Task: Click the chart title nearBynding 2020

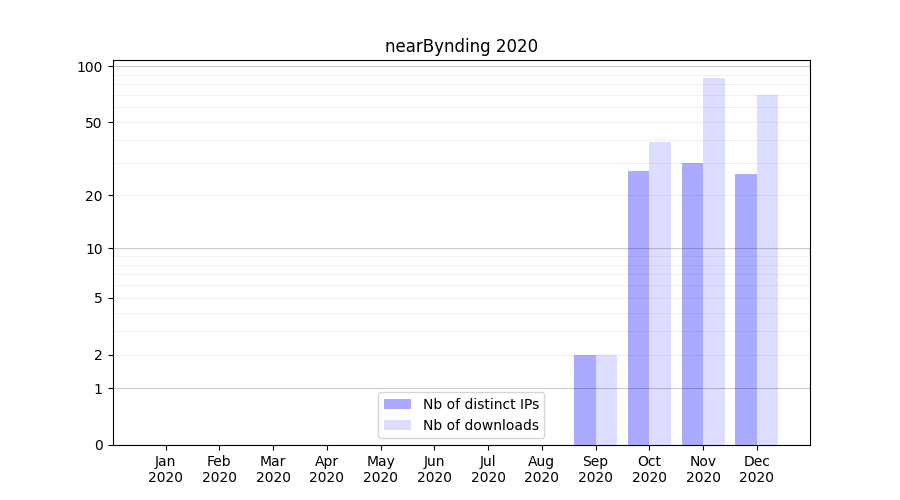Action: [x=461, y=46]
